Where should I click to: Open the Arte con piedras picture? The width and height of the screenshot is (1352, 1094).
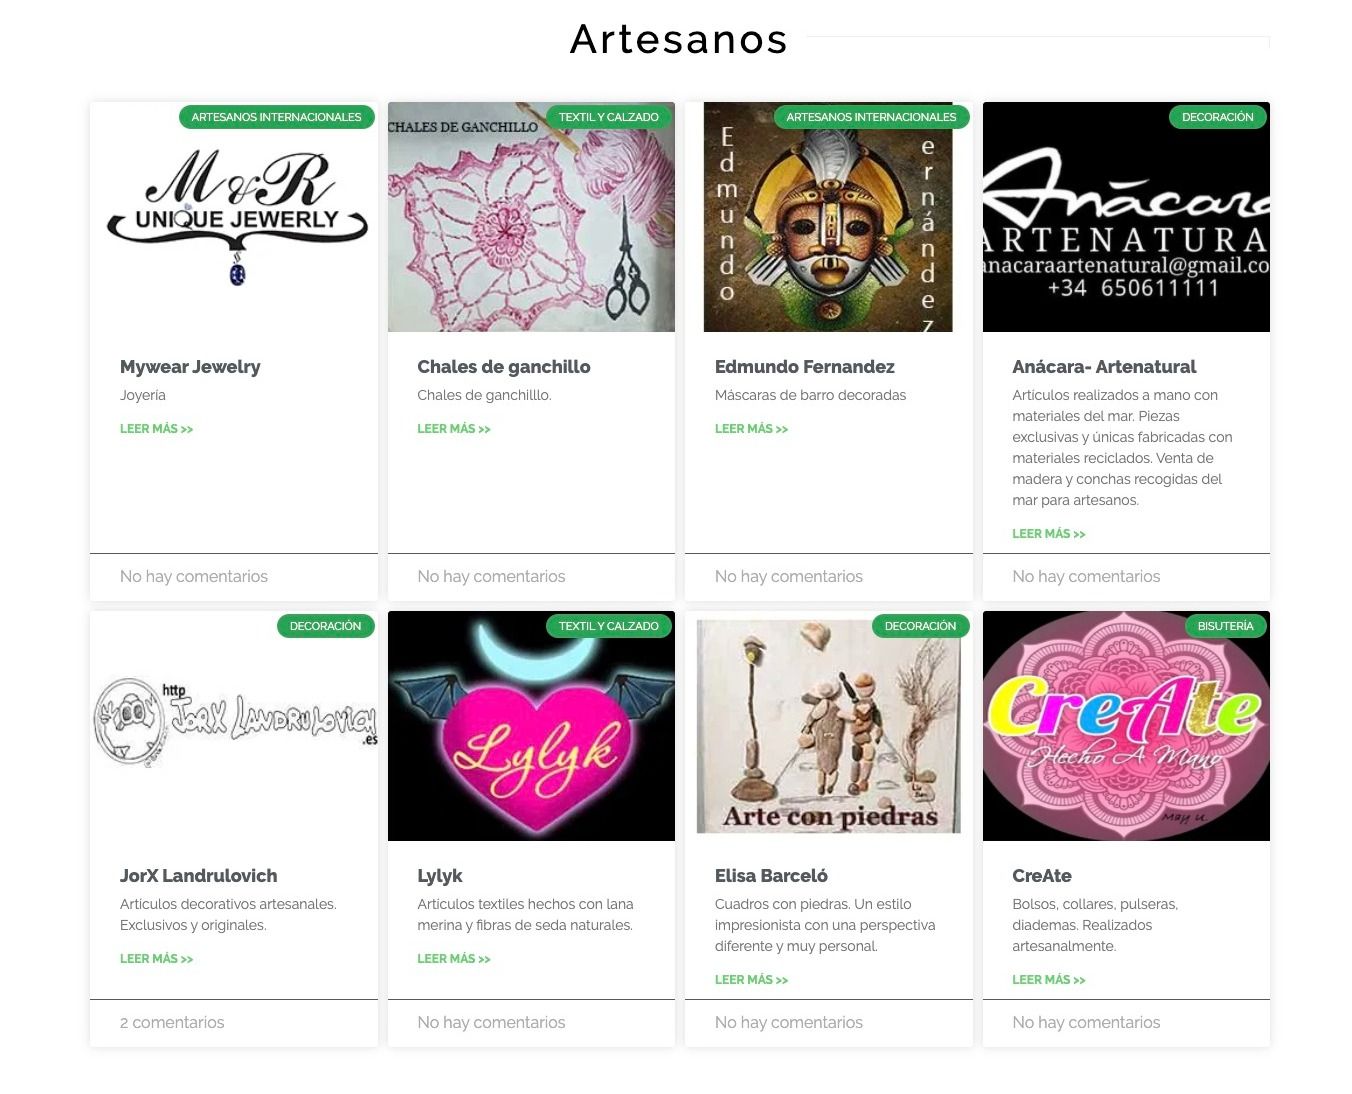click(x=828, y=726)
